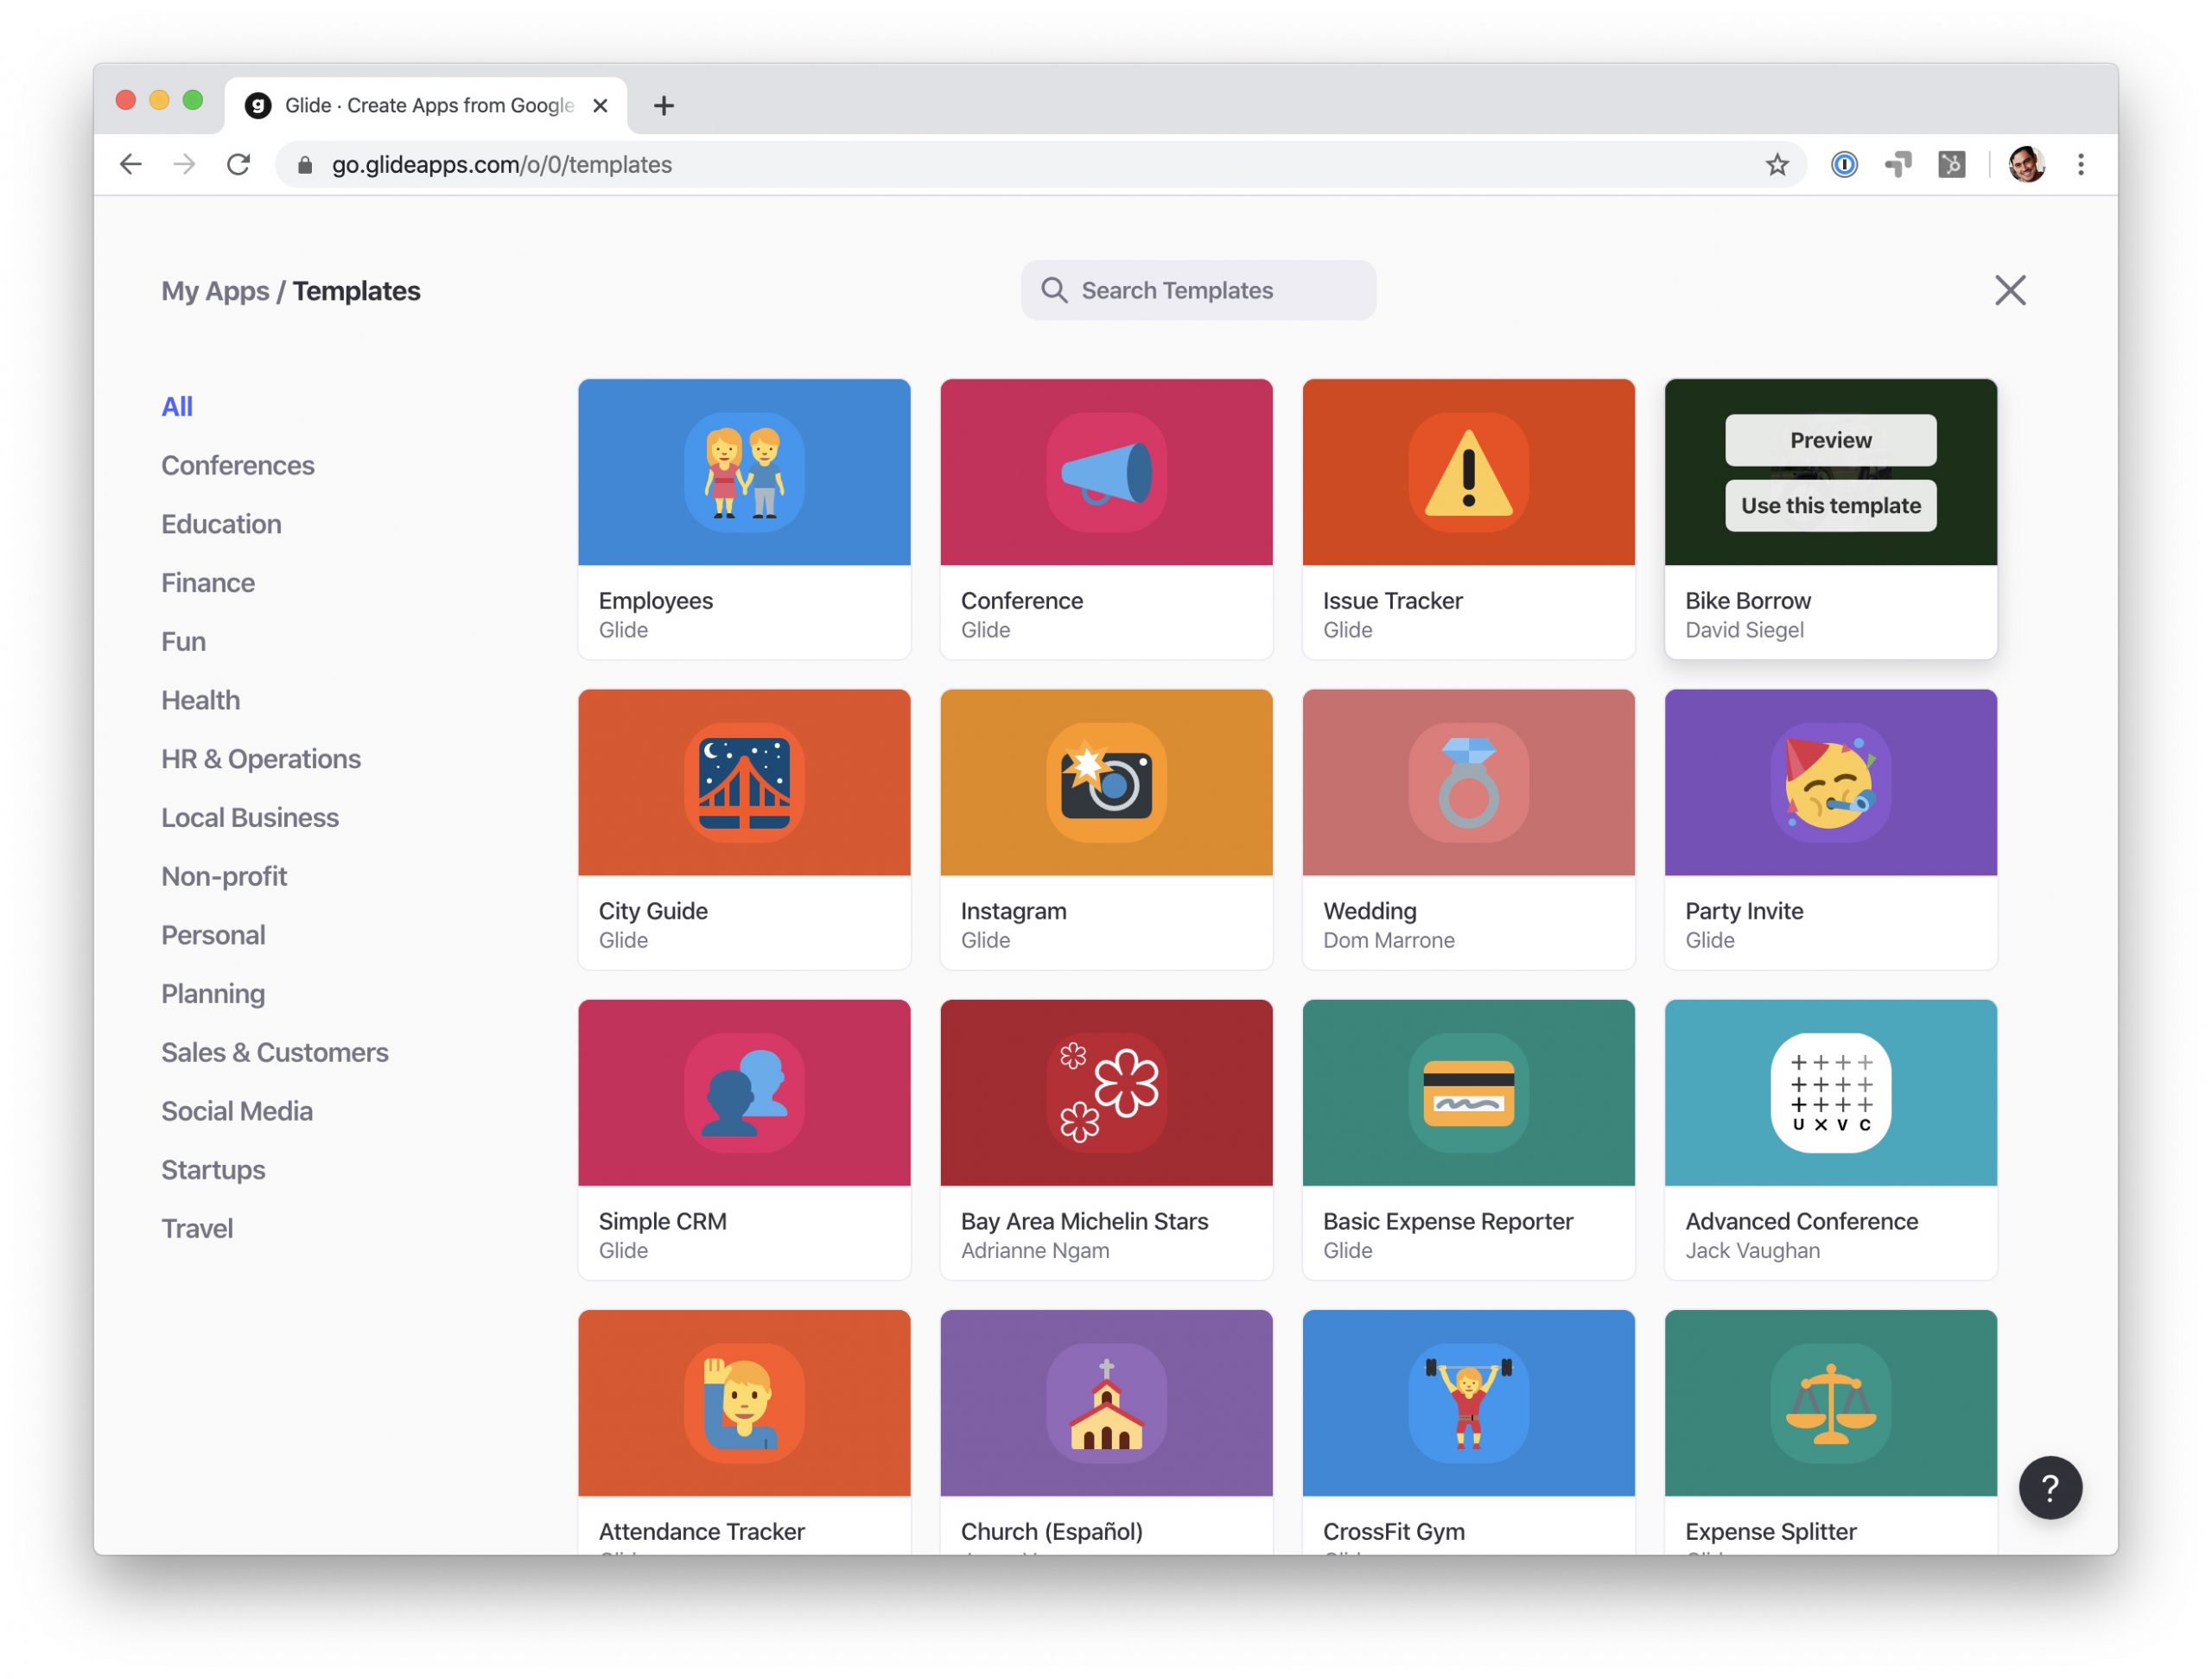Image resolution: width=2212 pixels, height=1679 pixels.
Task: Click the browser back arrow
Action: point(130,164)
